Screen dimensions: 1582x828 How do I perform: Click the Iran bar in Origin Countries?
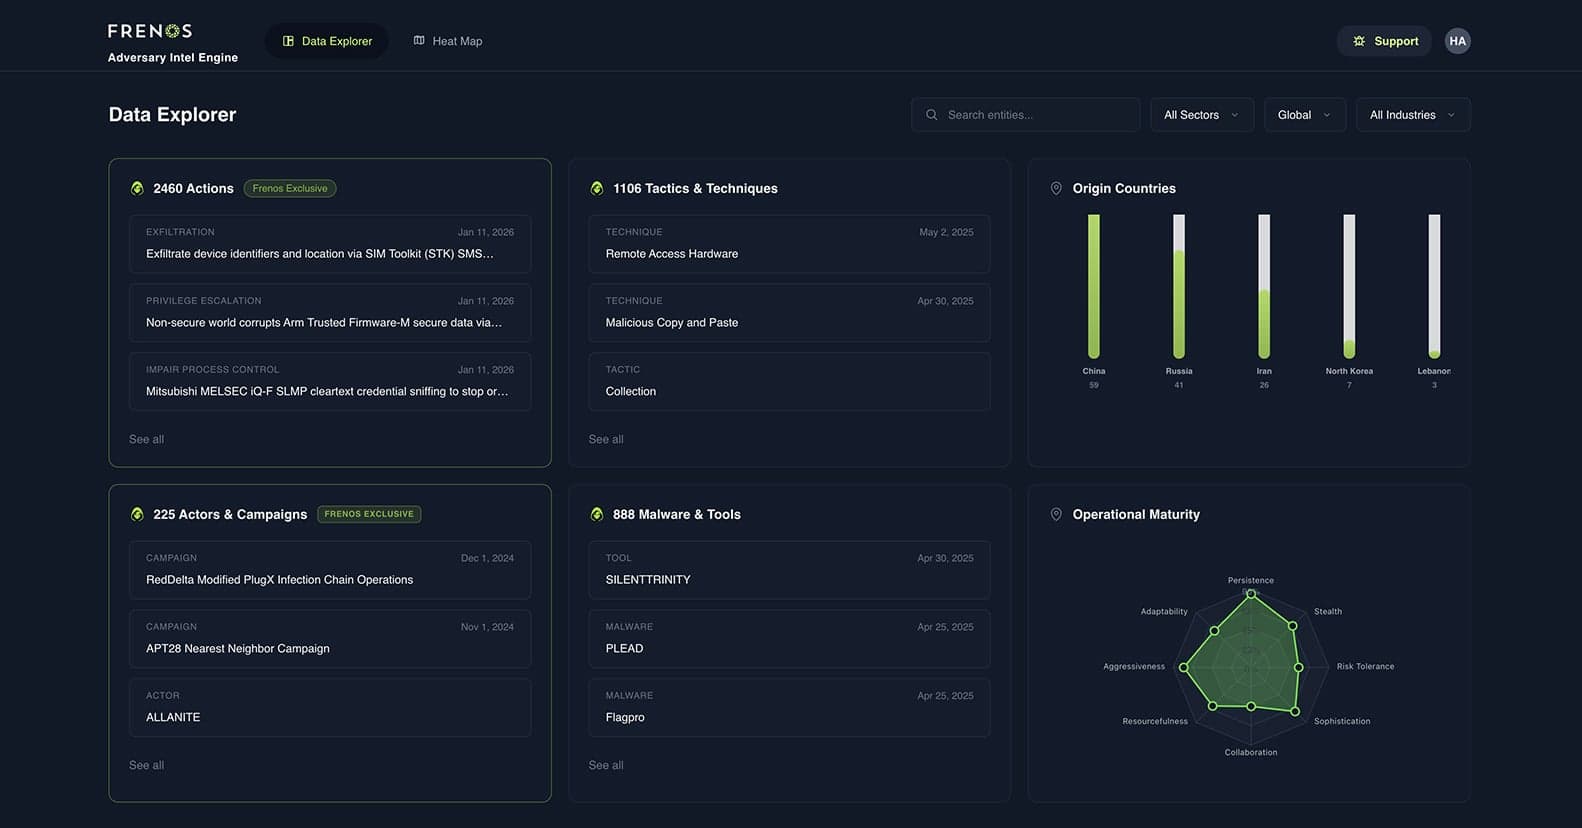pos(1264,287)
